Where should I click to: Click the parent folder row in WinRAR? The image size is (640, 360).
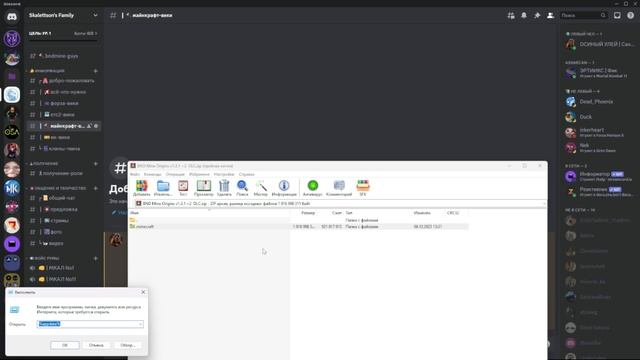coord(299,220)
